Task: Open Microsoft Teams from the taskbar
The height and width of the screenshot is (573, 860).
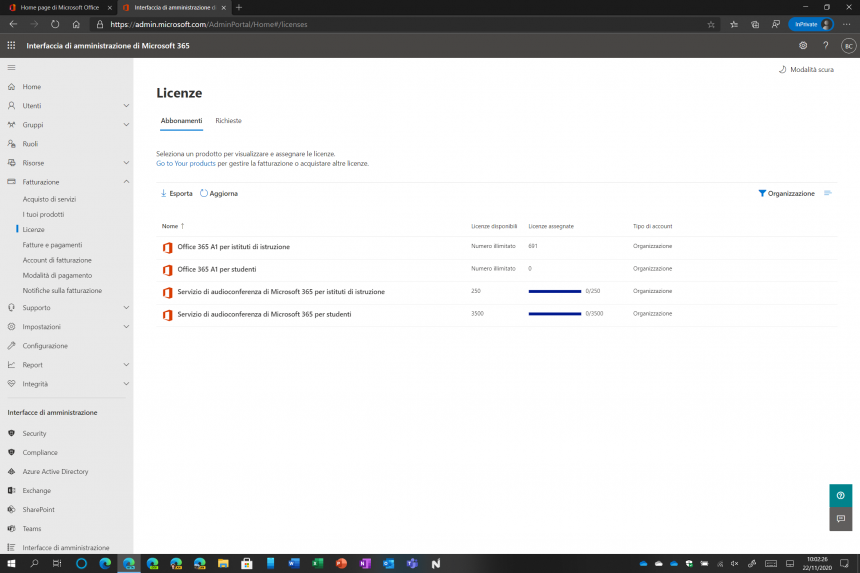Action: point(412,563)
